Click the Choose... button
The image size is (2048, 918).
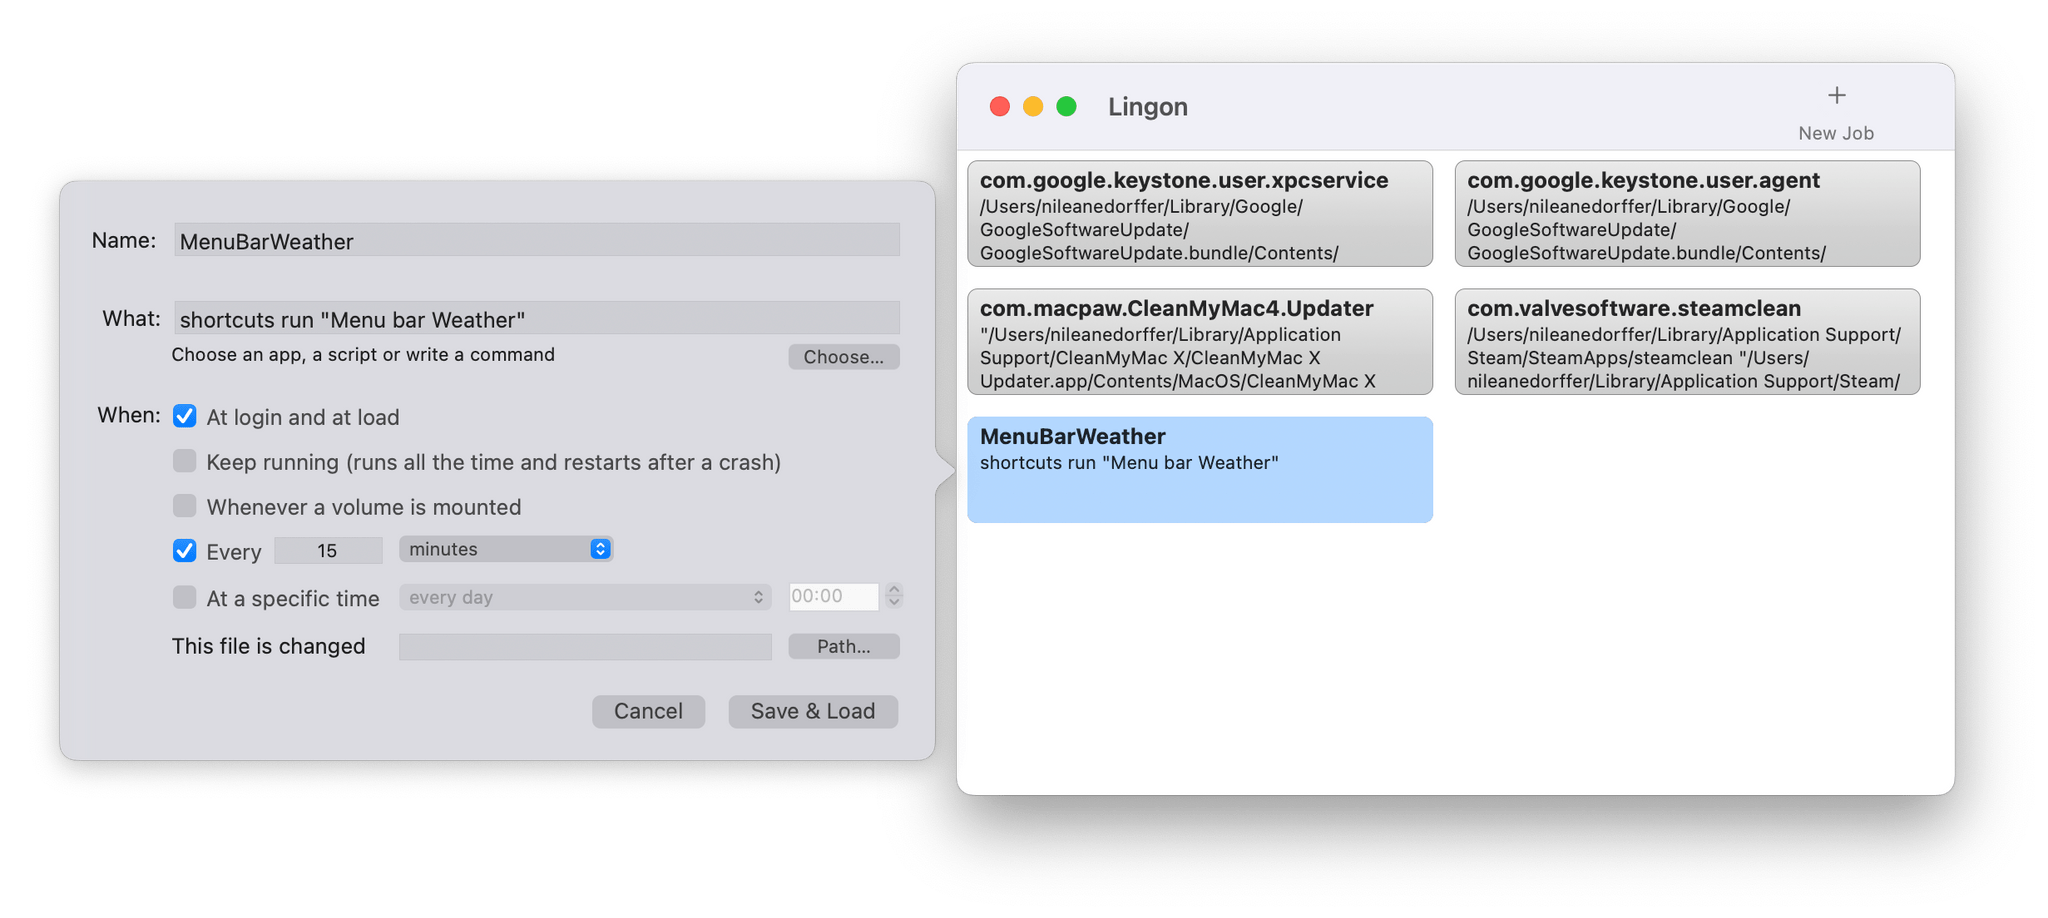click(x=844, y=357)
